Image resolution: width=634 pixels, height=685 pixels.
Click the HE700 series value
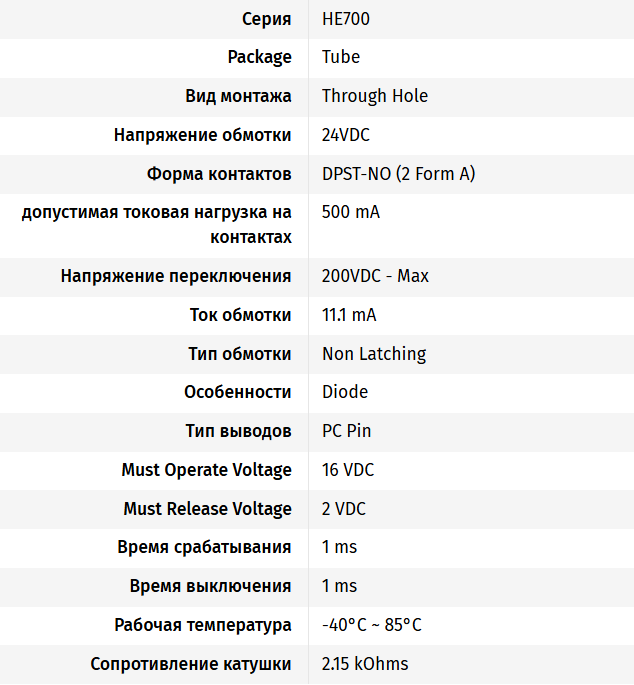tap(346, 19)
